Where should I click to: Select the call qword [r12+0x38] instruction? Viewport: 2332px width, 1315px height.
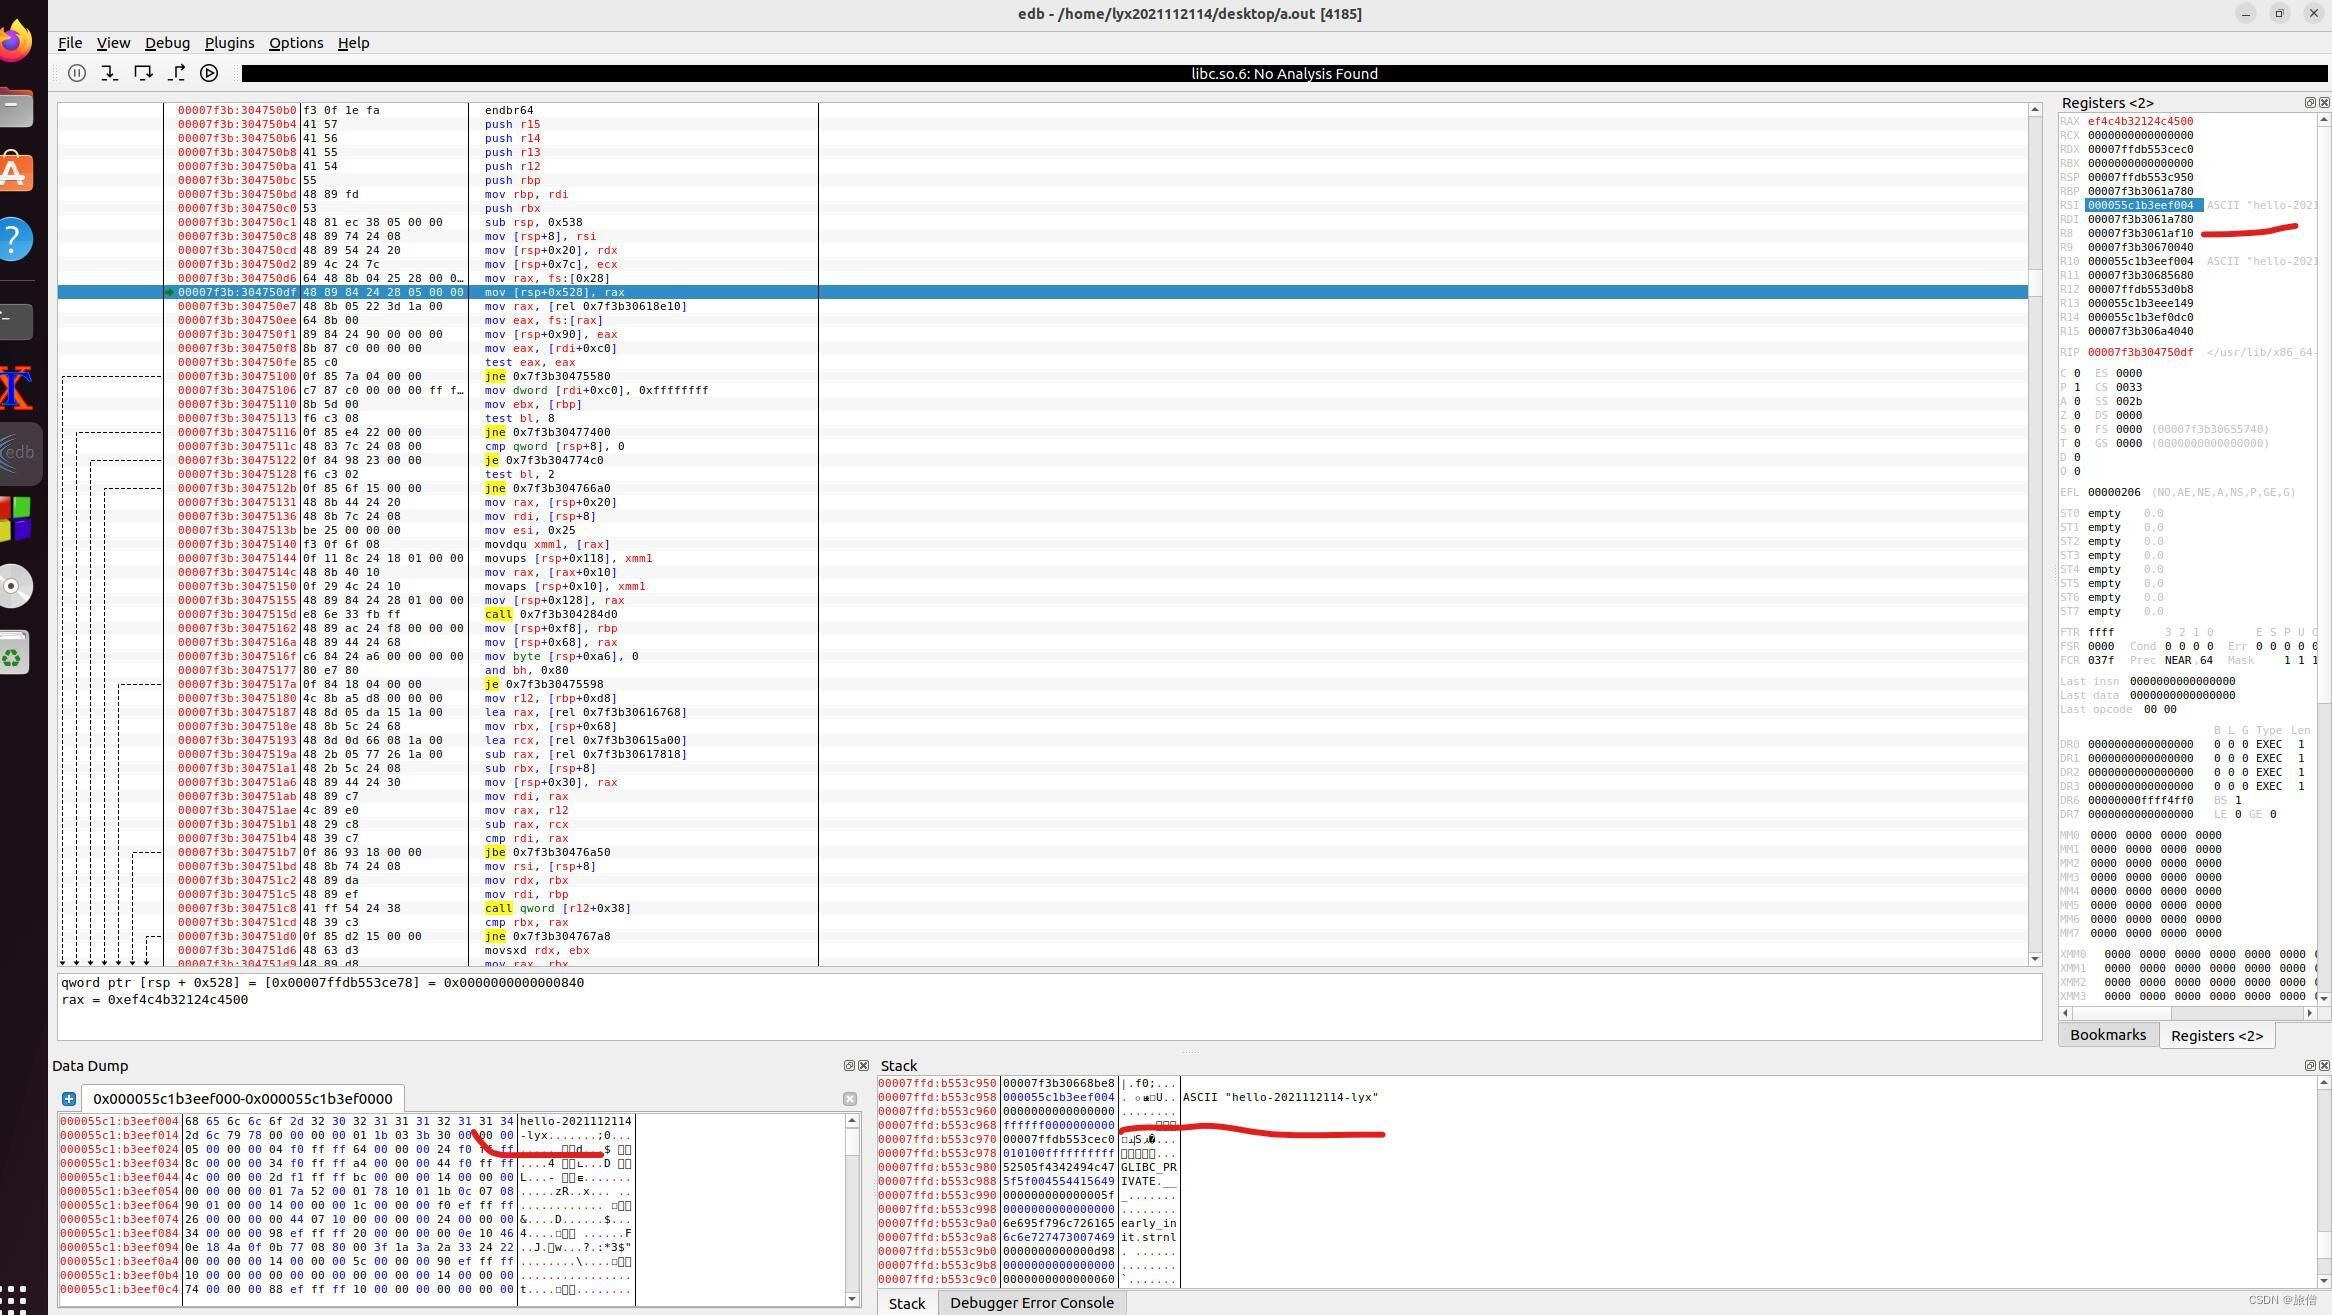coord(1043,908)
